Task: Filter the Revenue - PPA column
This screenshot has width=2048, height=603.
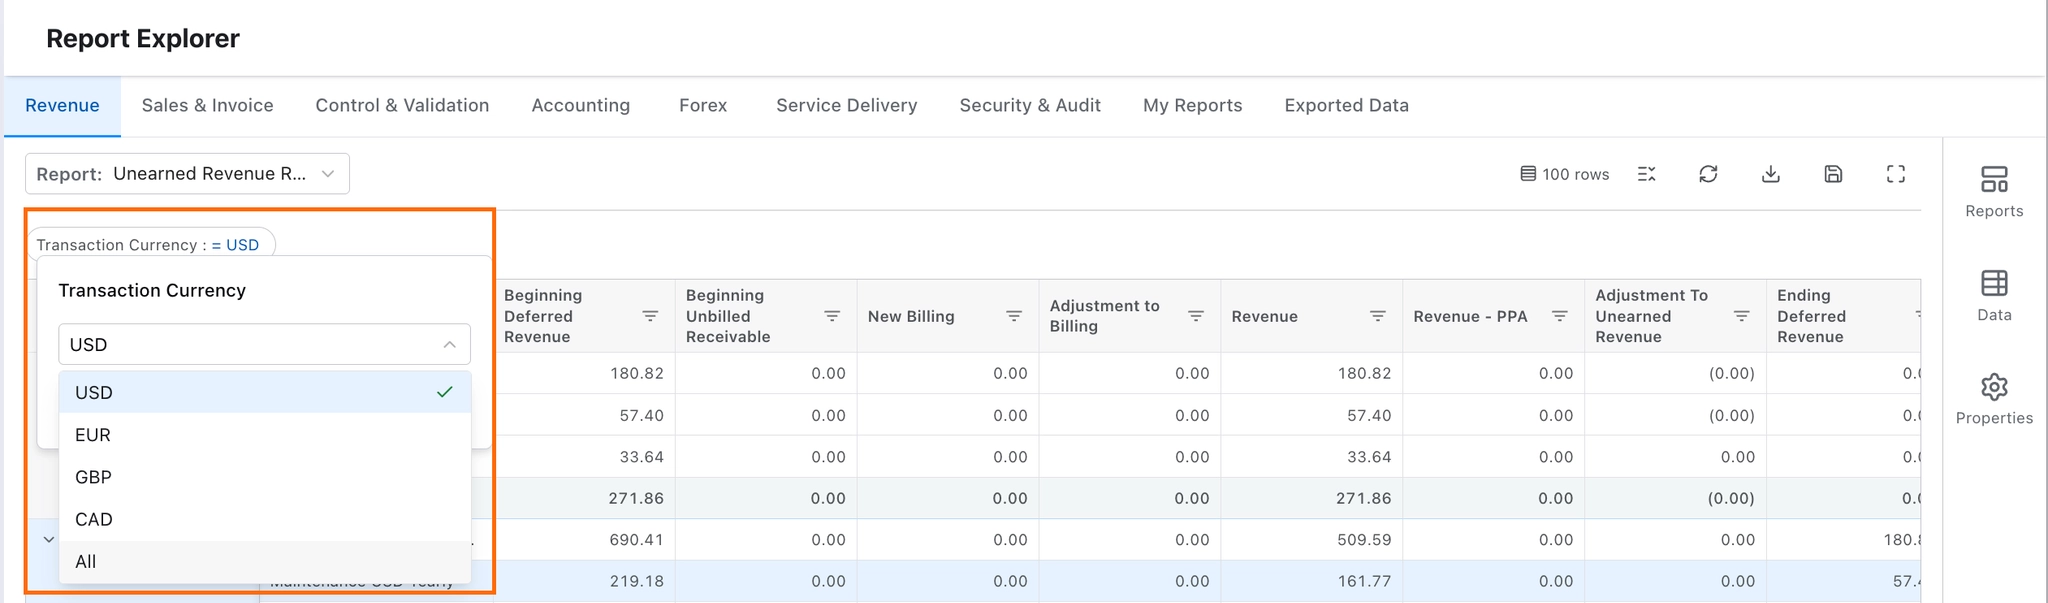Action: point(1560,316)
